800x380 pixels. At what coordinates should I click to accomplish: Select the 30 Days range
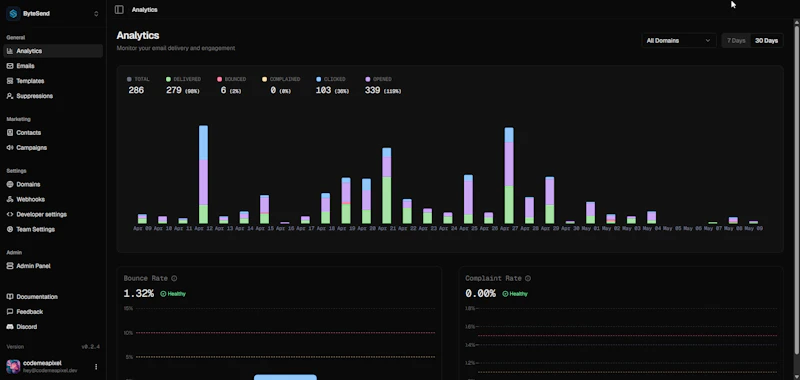(766, 41)
